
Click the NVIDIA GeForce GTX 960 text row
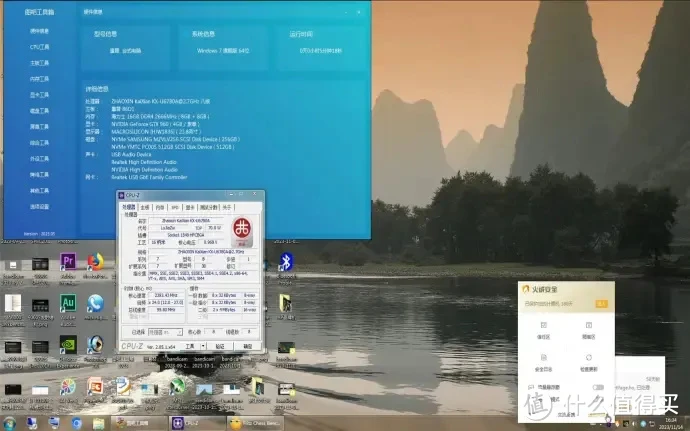pos(155,124)
